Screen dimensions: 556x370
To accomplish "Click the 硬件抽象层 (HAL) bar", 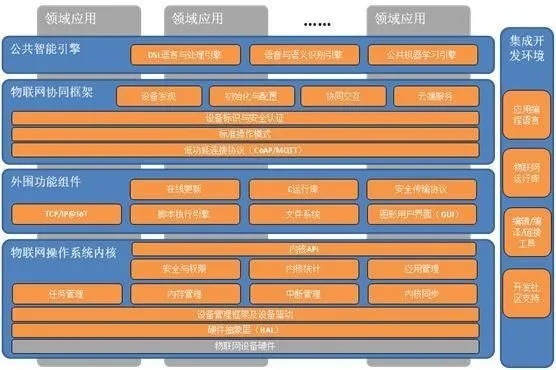I will click(245, 330).
